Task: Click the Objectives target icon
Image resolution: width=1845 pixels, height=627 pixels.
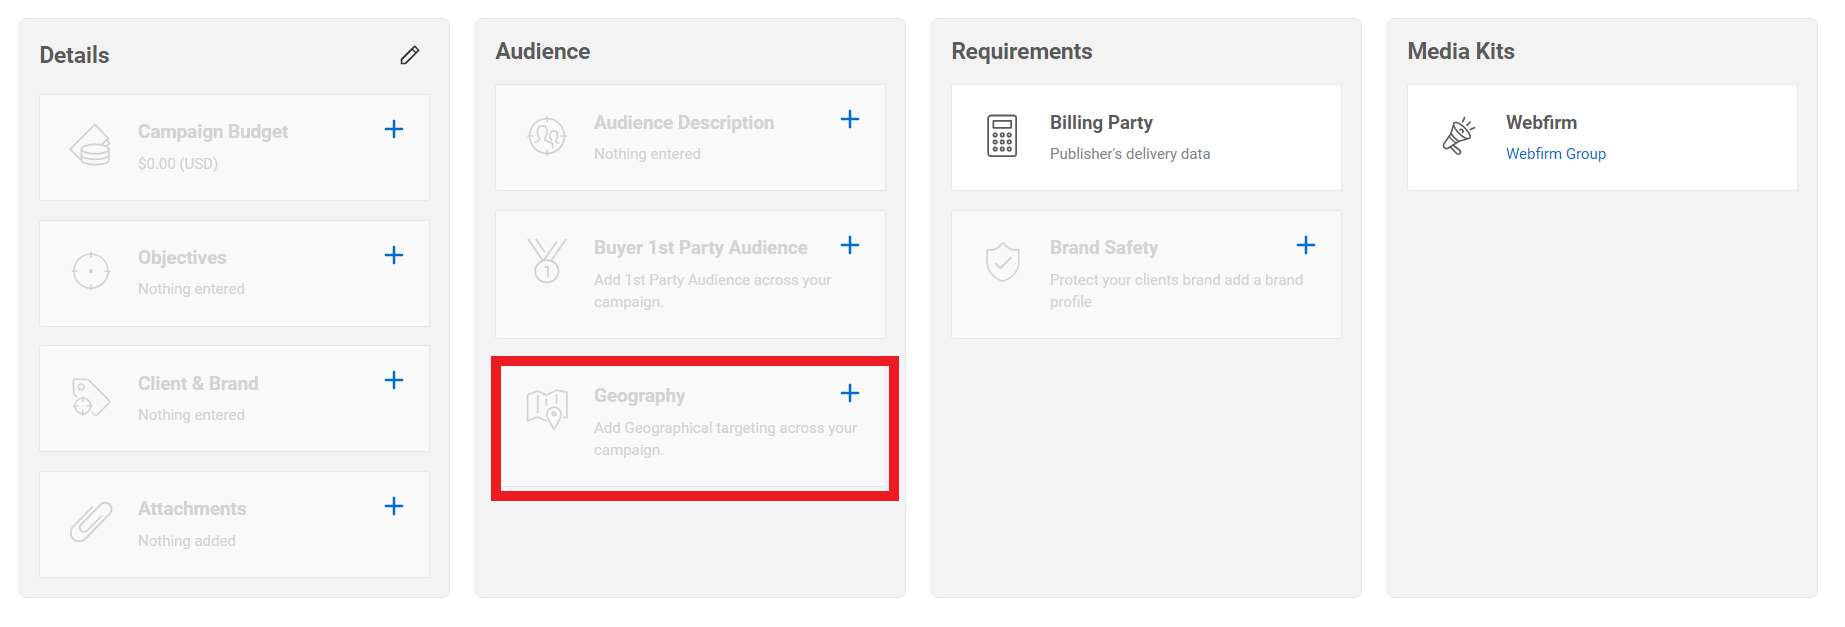Action: (91, 271)
